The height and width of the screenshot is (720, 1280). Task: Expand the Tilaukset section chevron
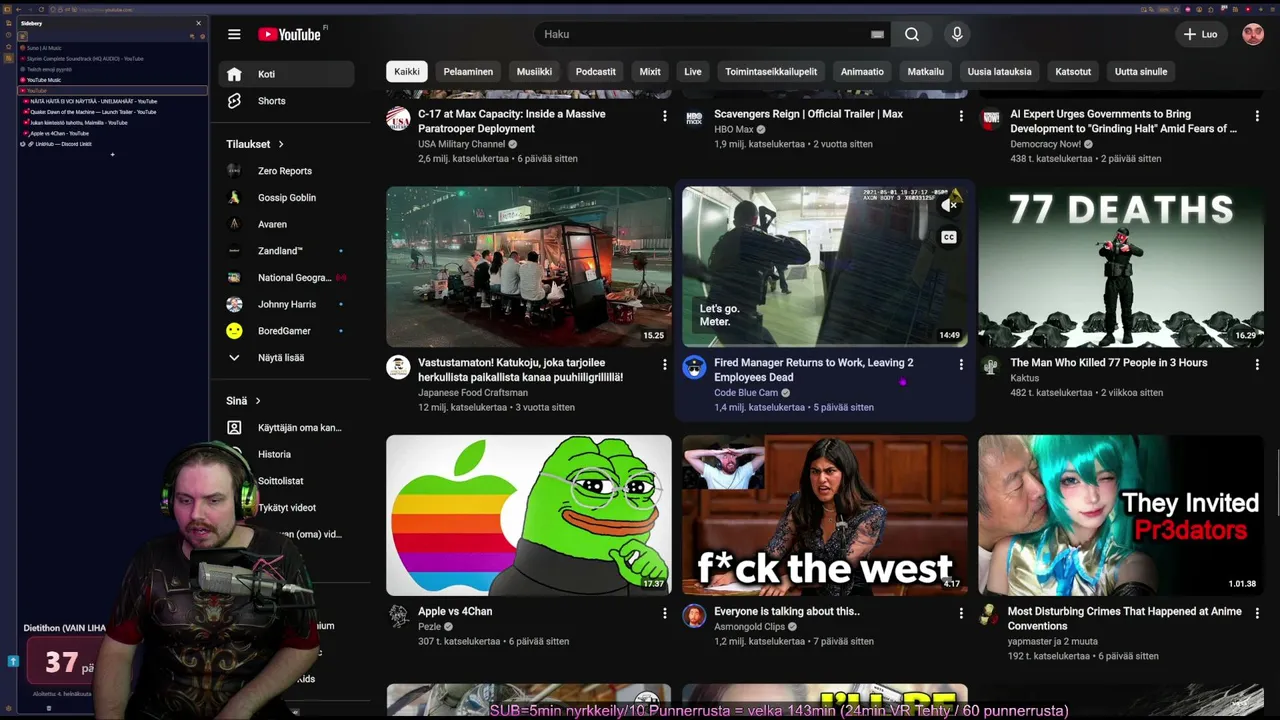pos(281,145)
